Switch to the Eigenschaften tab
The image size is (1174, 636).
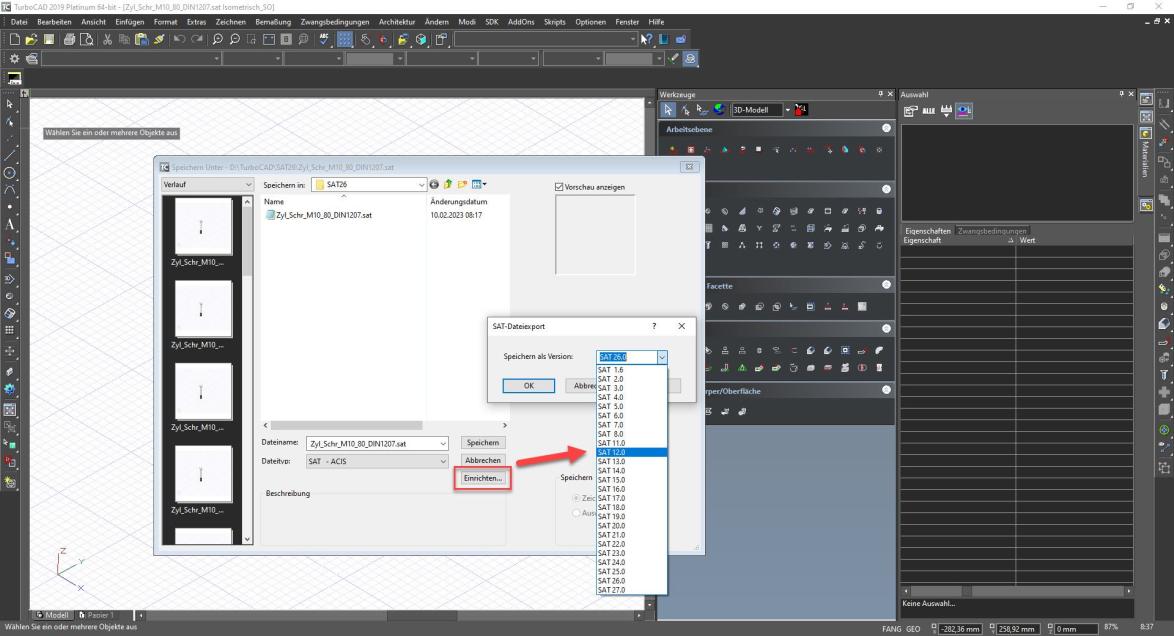[927, 231]
